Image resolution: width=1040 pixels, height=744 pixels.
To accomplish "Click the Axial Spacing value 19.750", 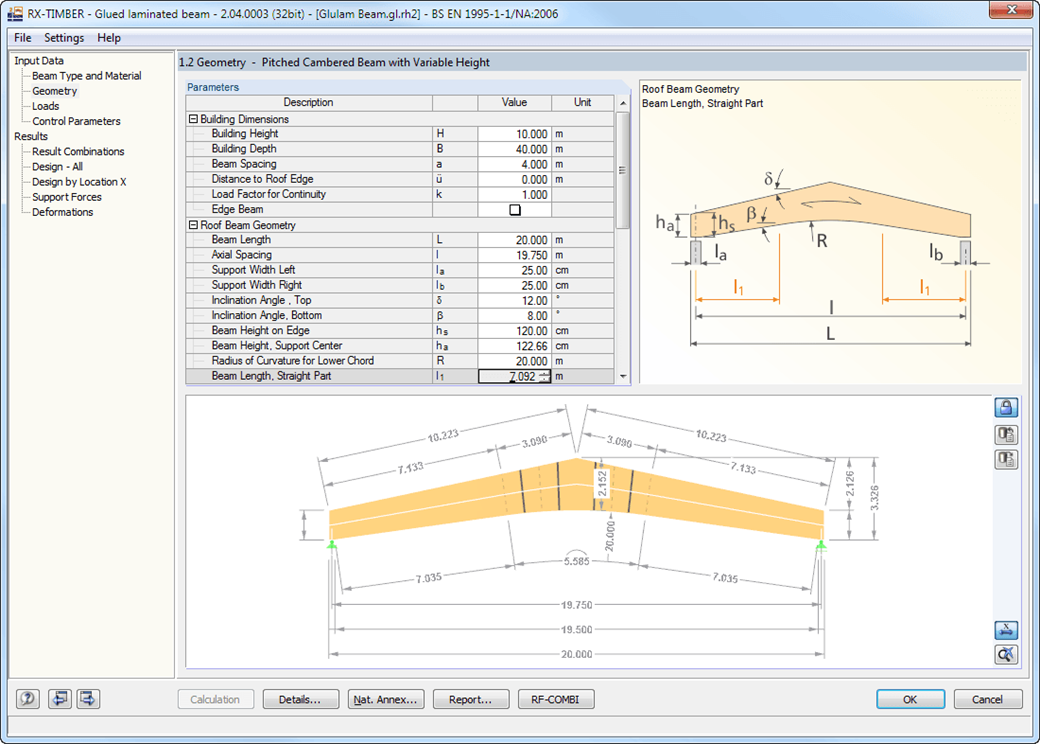I will (514, 255).
